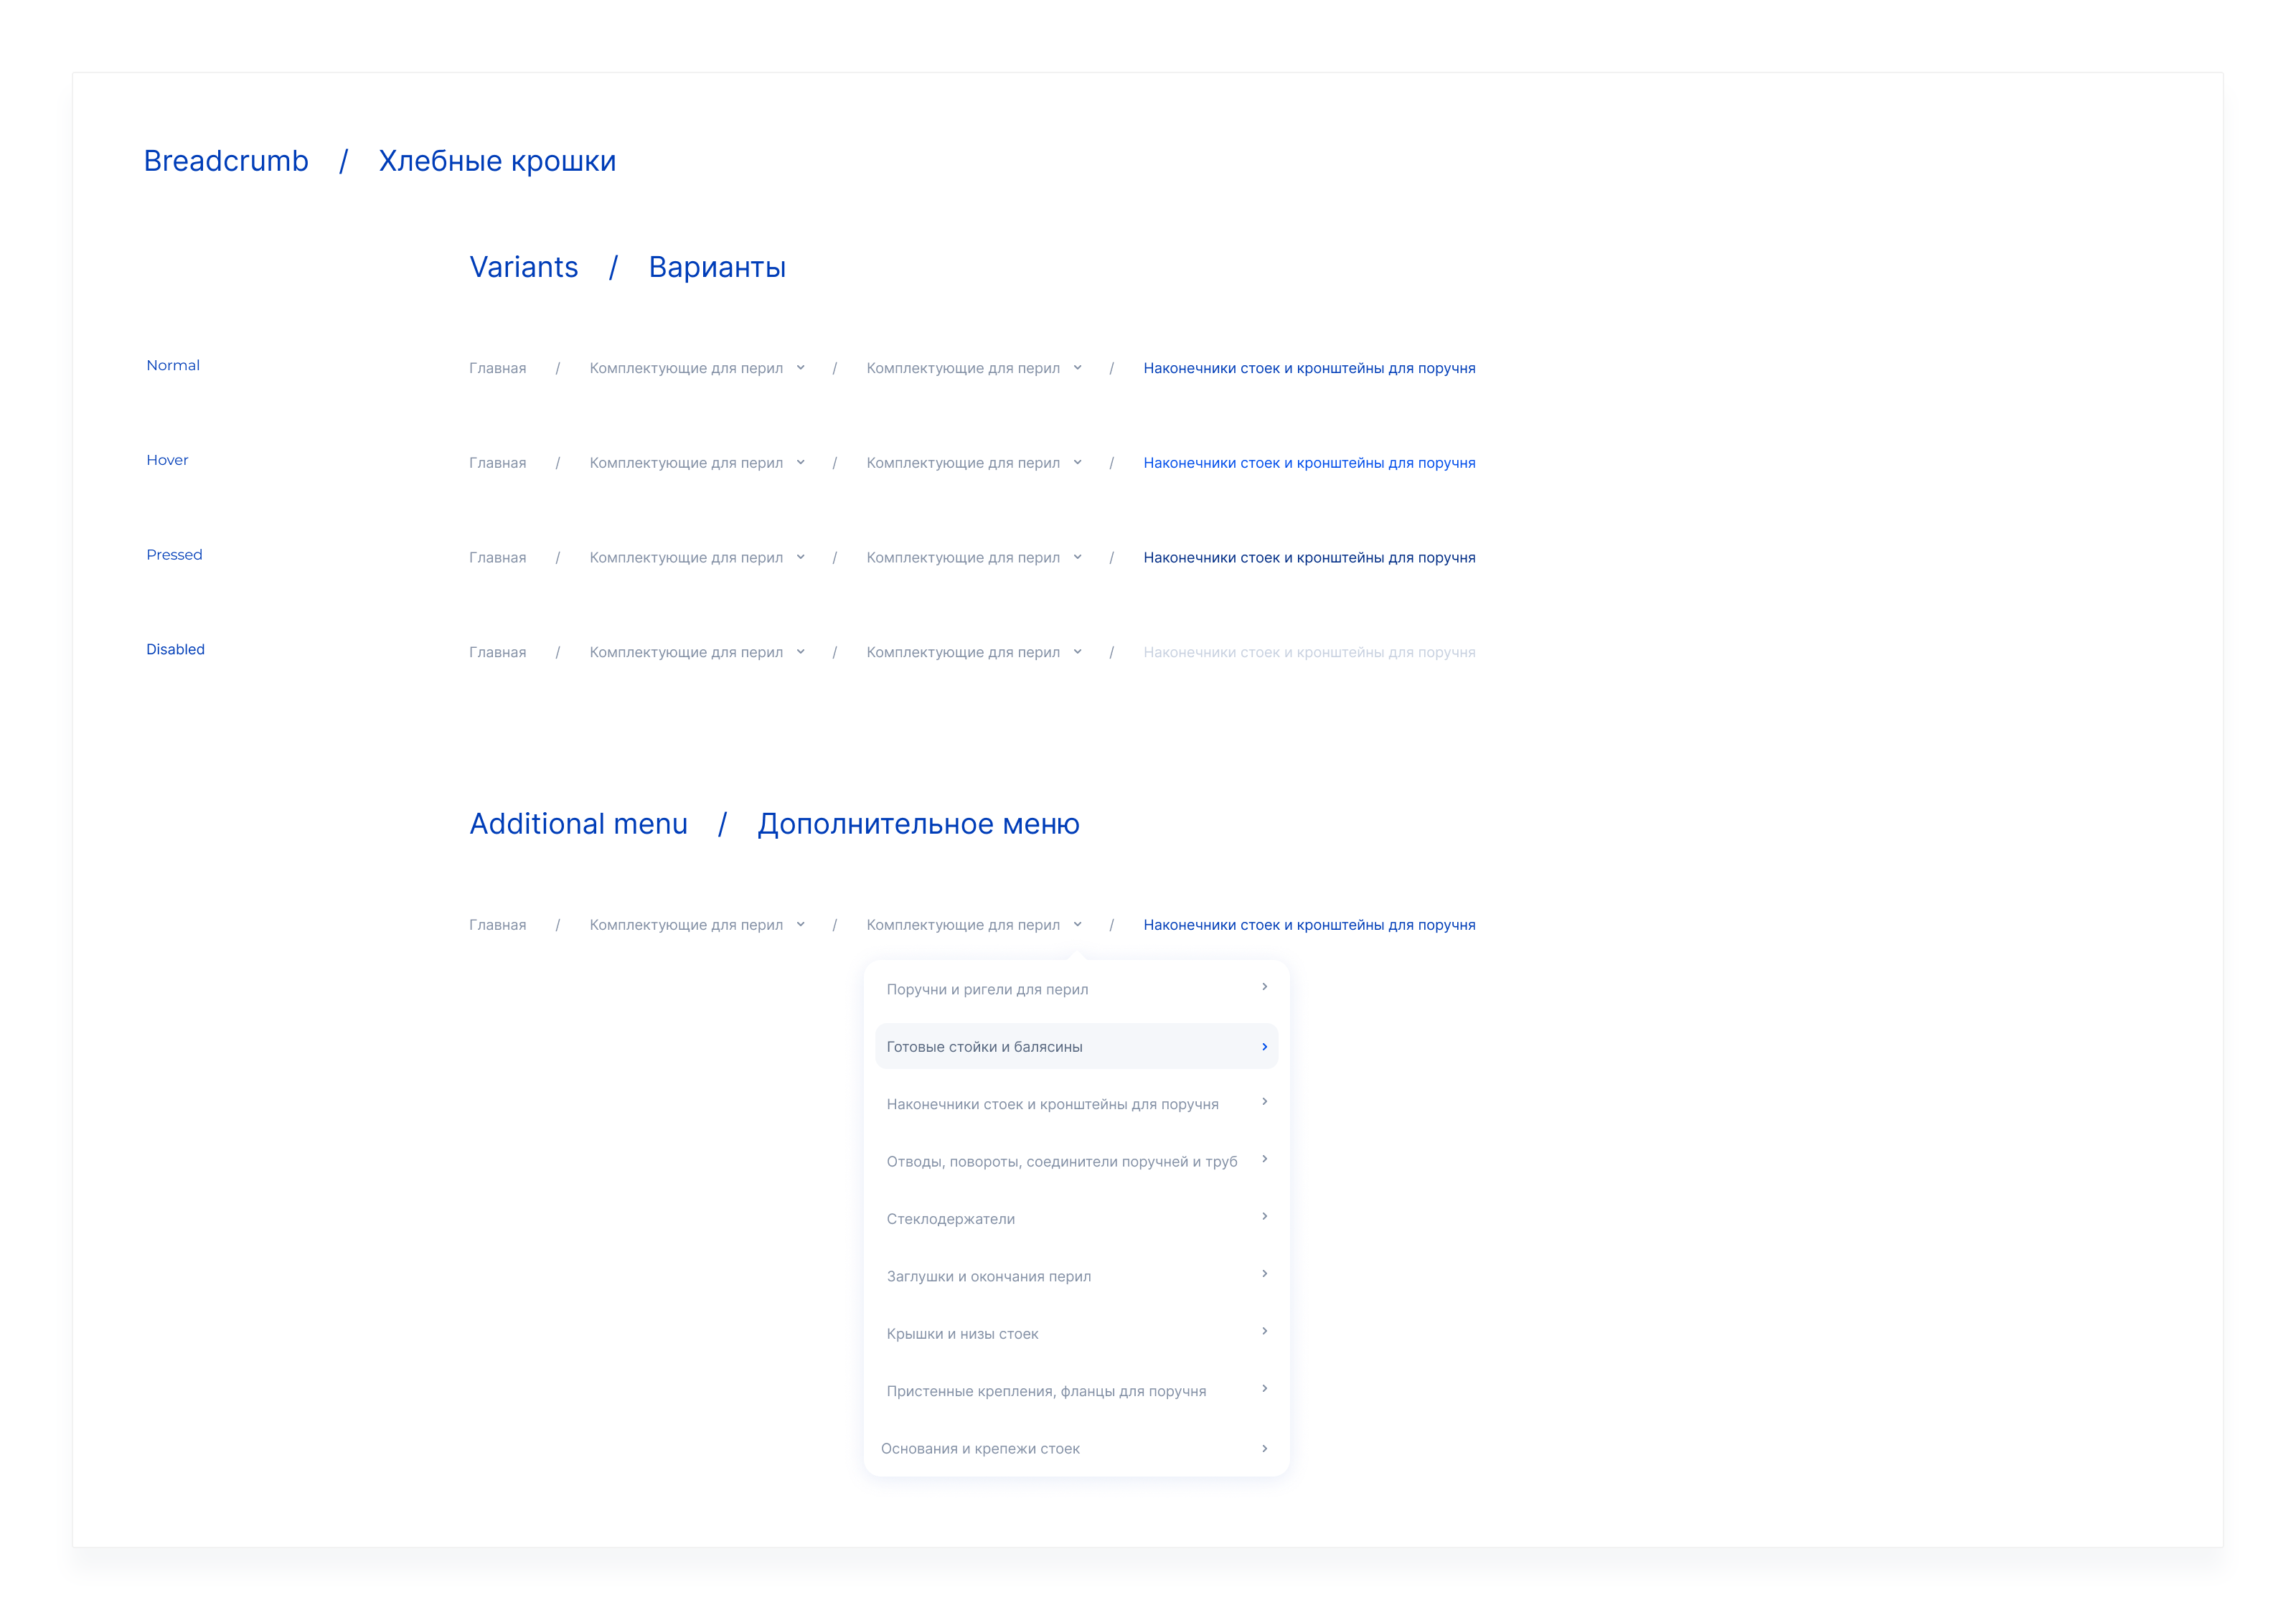2296x1620 pixels.
Task: Select 'Наконечники стоек и кронштейны' menu entry
Action: (1052, 1104)
